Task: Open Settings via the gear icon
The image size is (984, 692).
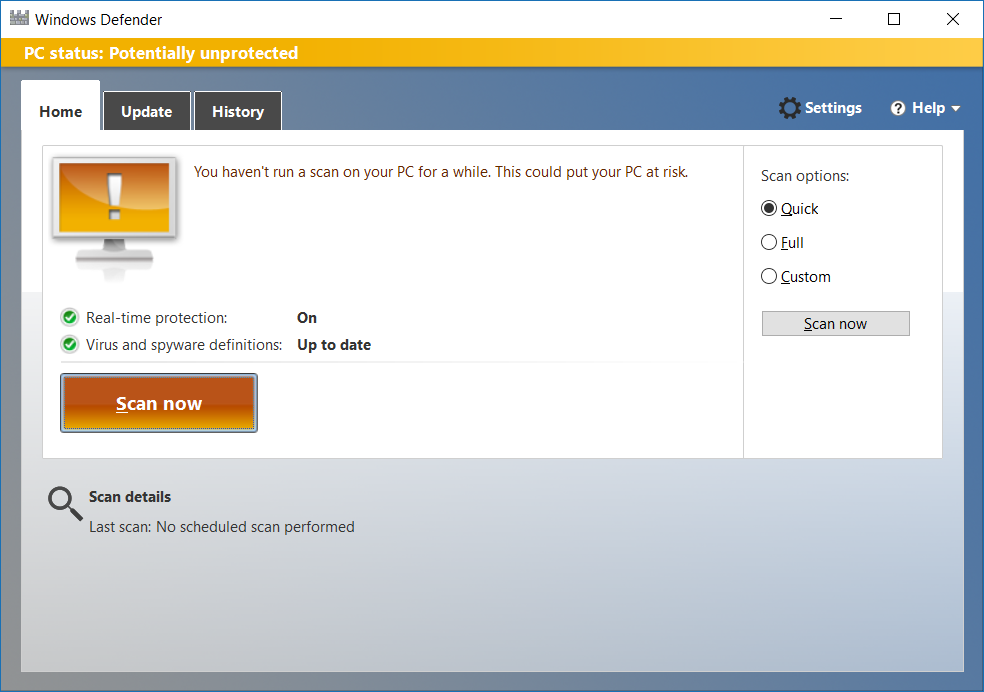Action: pos(789,108)
